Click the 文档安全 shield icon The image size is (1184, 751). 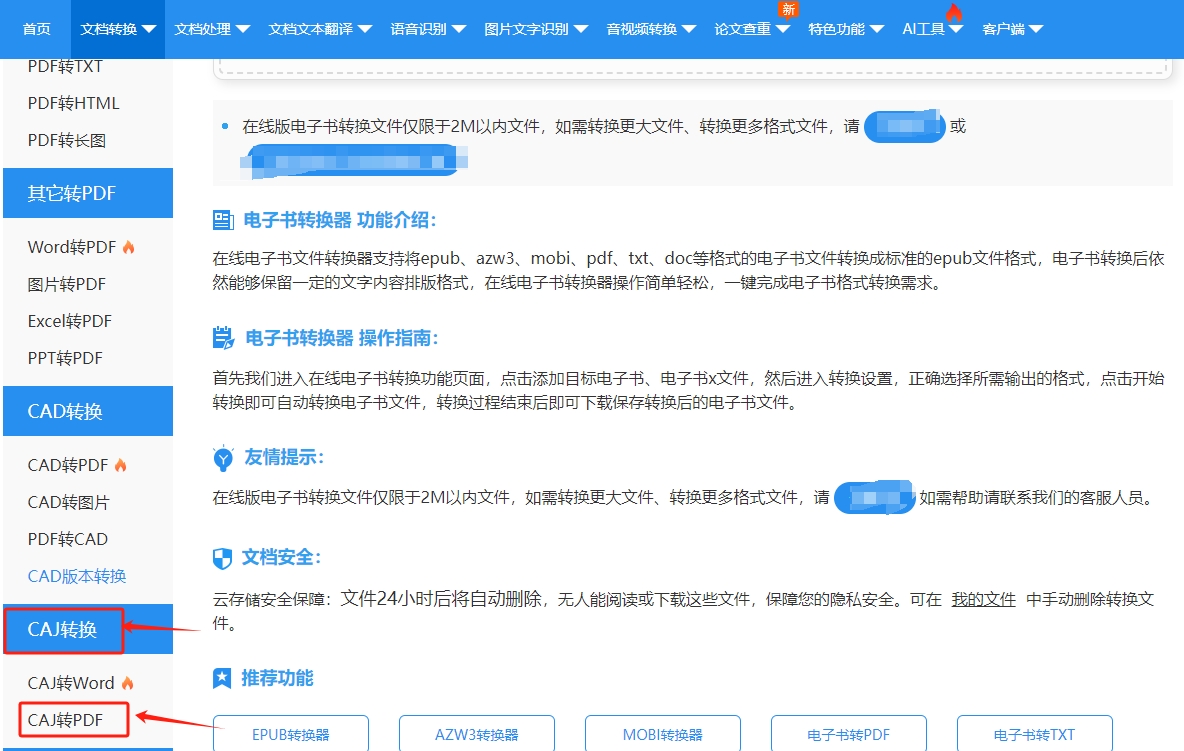click(222, 559)
